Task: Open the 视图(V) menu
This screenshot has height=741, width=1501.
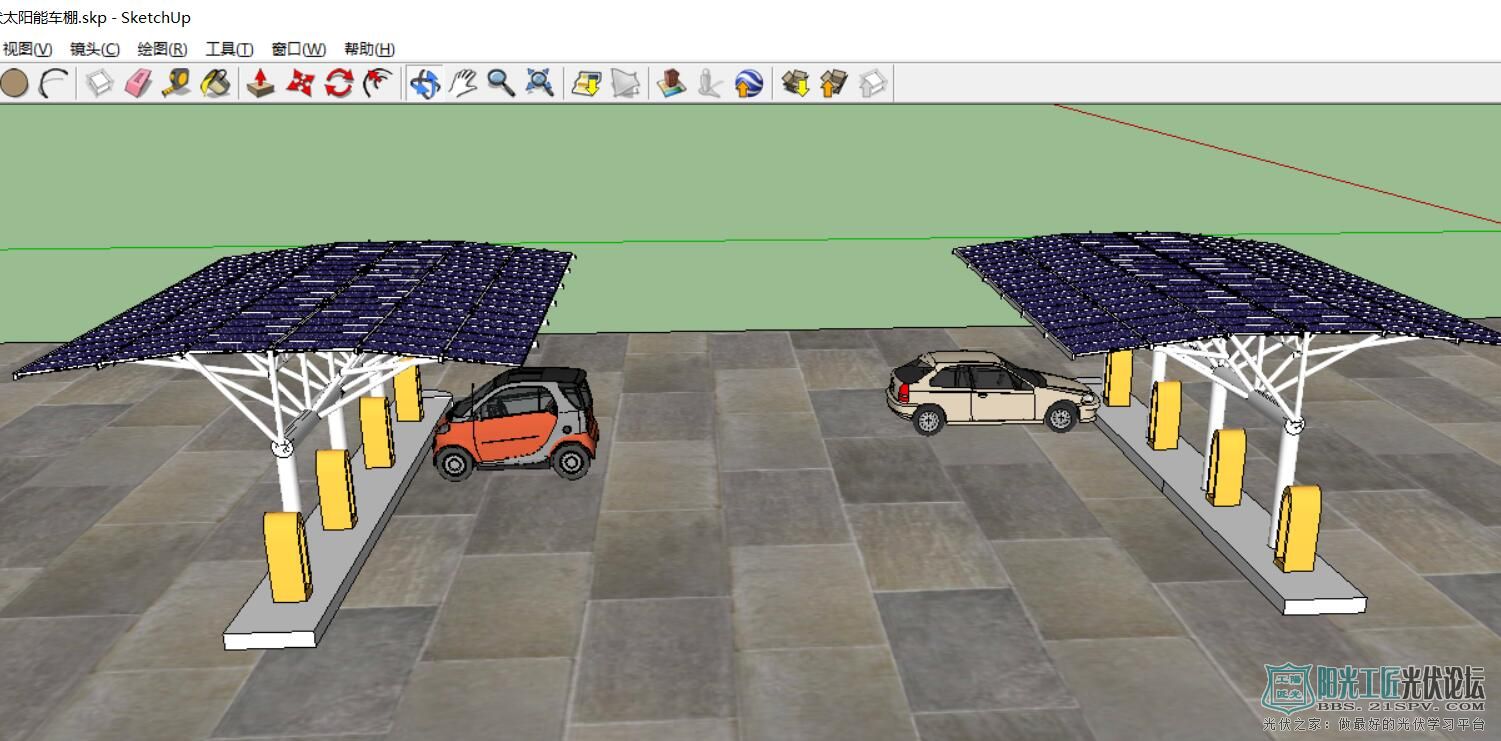Action: pyautogui.click(x=27, y=49)
